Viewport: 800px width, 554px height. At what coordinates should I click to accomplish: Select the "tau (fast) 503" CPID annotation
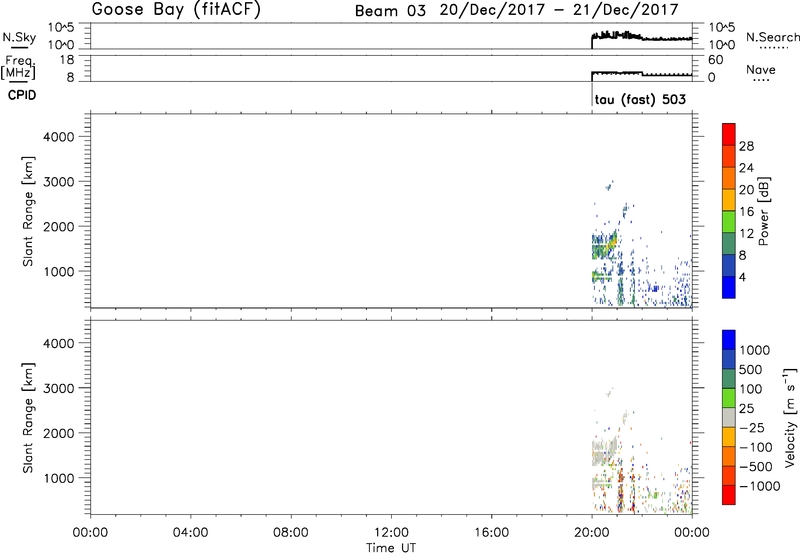(x=640, y=99)
